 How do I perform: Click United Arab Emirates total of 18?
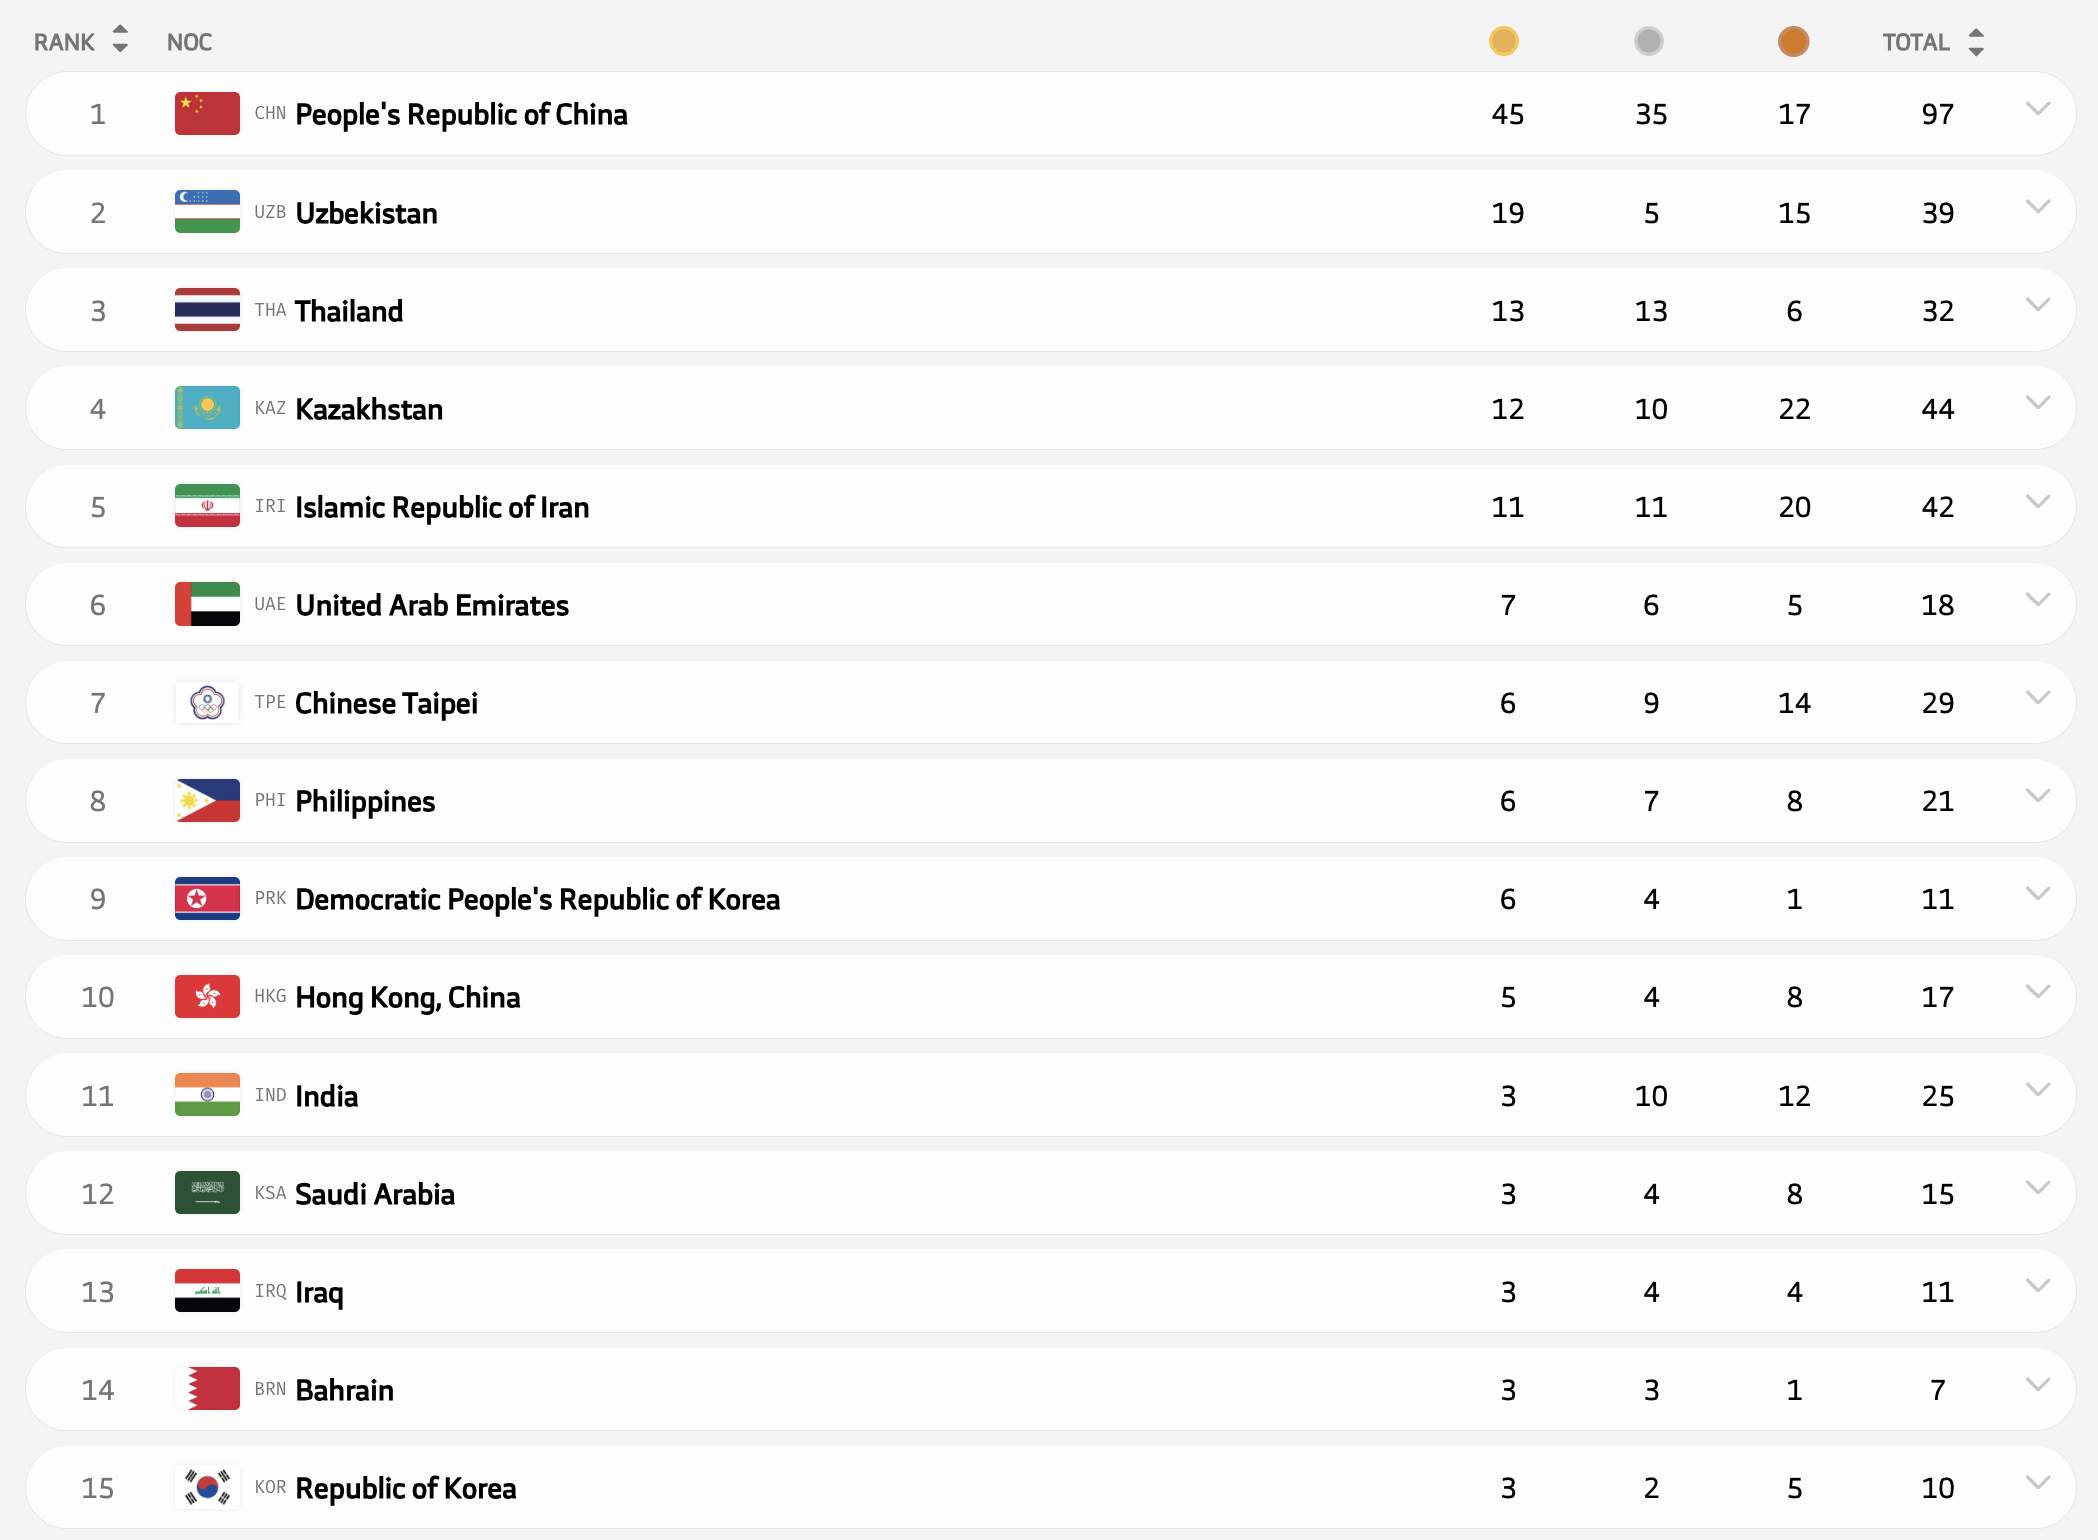(x=1937, y=605)
